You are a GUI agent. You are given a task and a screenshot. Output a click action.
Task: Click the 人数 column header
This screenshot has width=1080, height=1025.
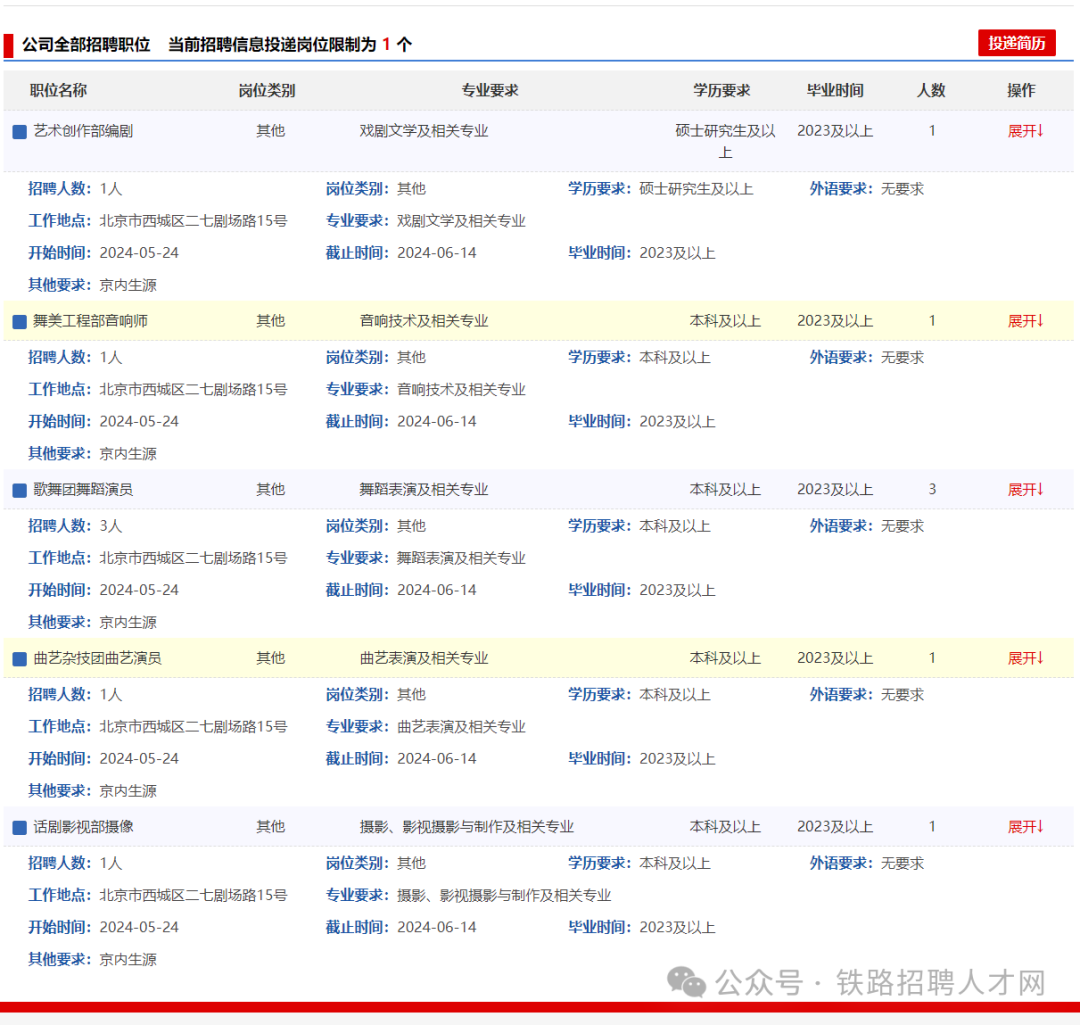[931, 90]
